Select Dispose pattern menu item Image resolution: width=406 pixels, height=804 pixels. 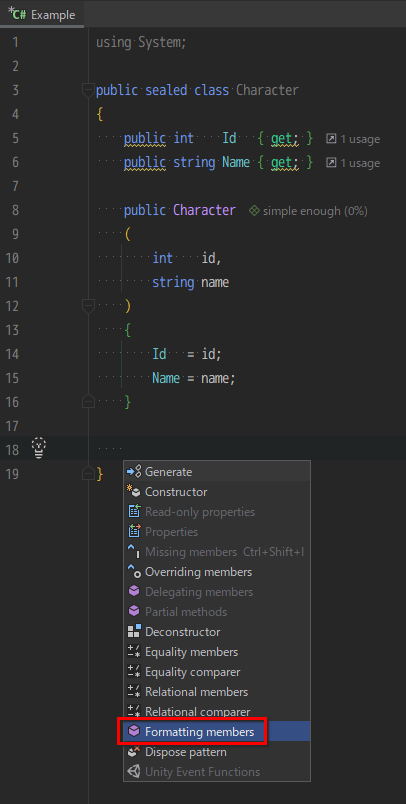pyautogui.click(x=217, y=752)
